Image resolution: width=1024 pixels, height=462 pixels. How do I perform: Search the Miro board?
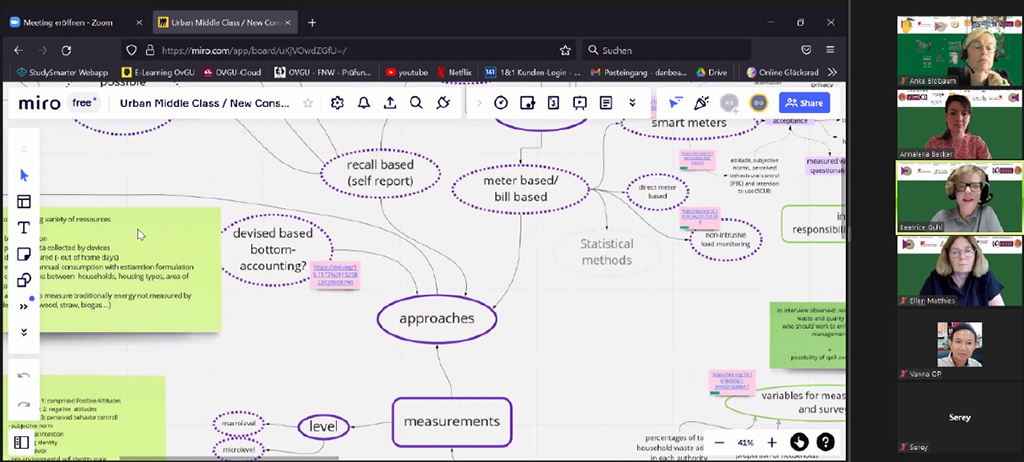(x=416, y=103)
